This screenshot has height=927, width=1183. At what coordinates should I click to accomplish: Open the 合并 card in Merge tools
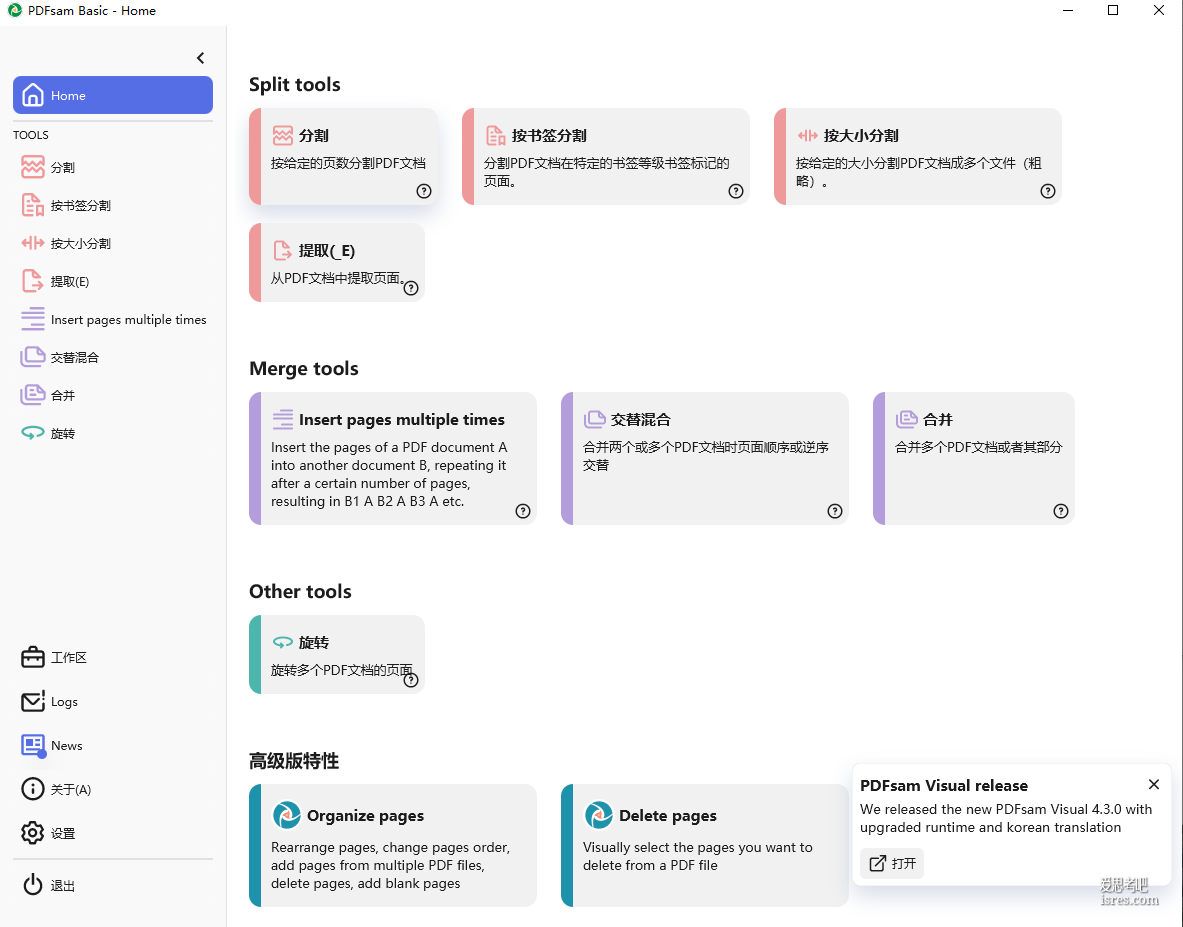[x=973, y=458]
